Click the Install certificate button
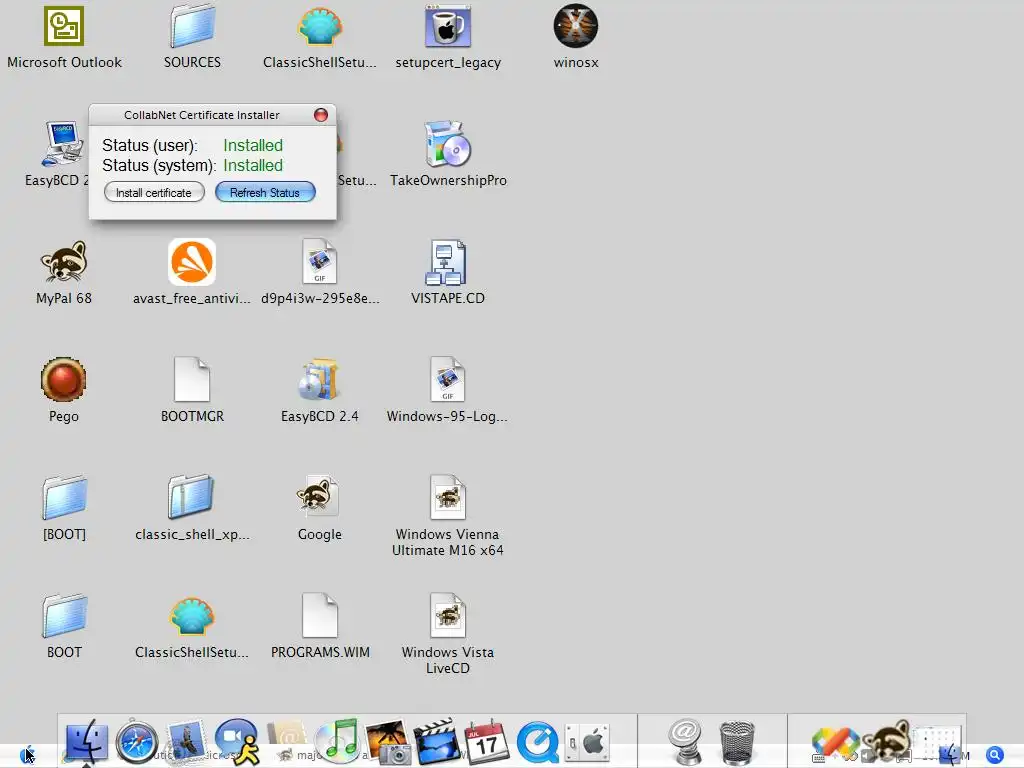 (154, 193)
